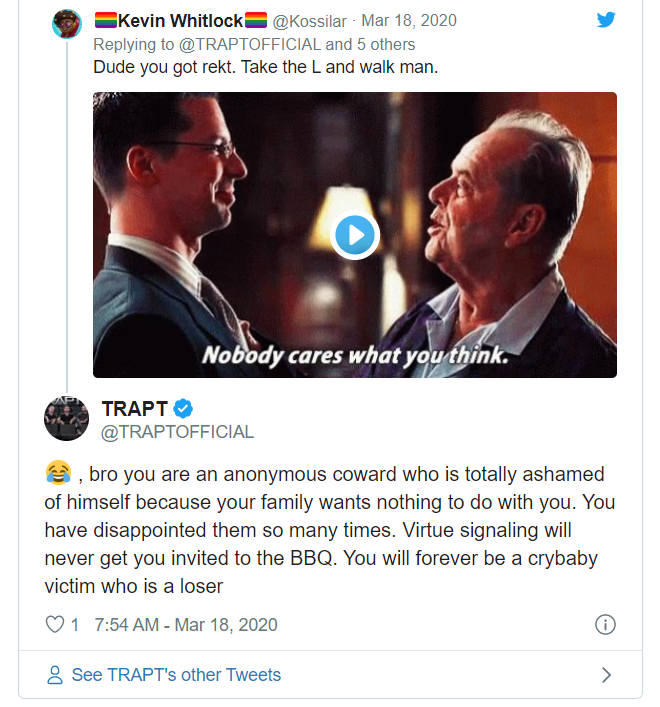Visit @TRAPTOFFICIAL handle under the TRAPT name
The height and width of the screenshot is (707, 660).
(177, 432)
